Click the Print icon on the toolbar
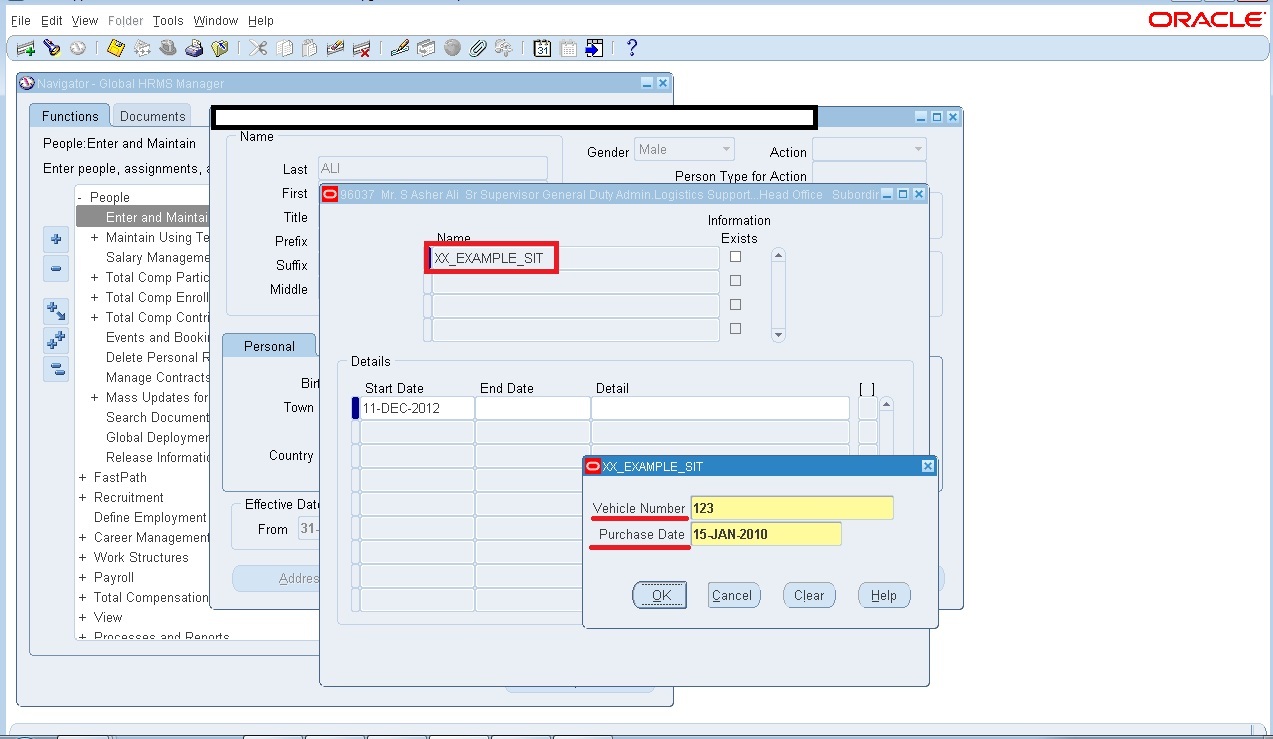The height and width of the screenshot is (739, 1273). point(194,47)
